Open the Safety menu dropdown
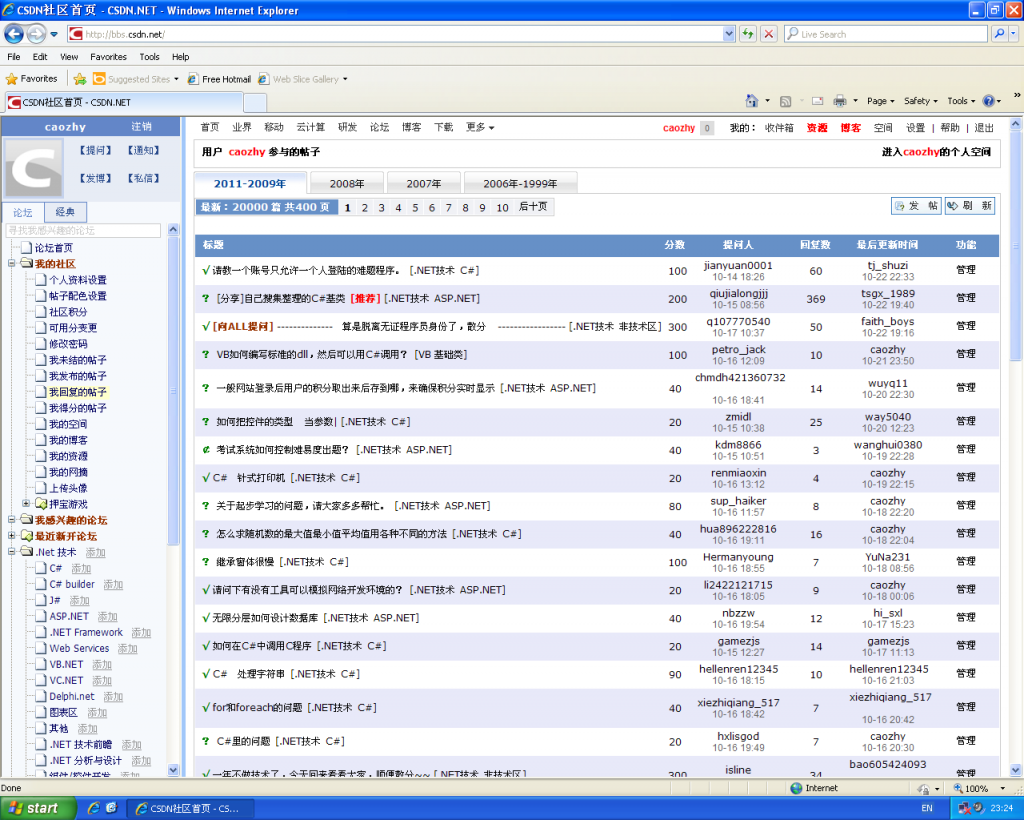This screenshot has width=1024, height=820. coord(920,101)
